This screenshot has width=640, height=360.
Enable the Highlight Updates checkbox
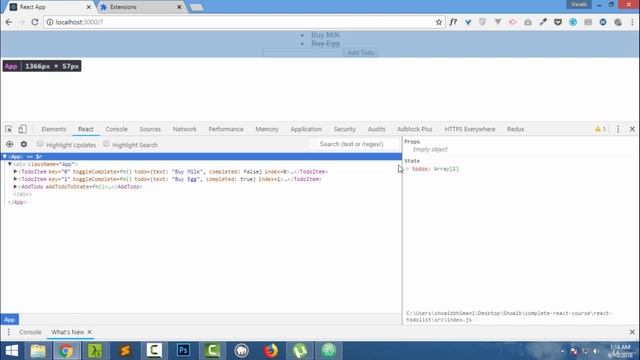point(40,144)
